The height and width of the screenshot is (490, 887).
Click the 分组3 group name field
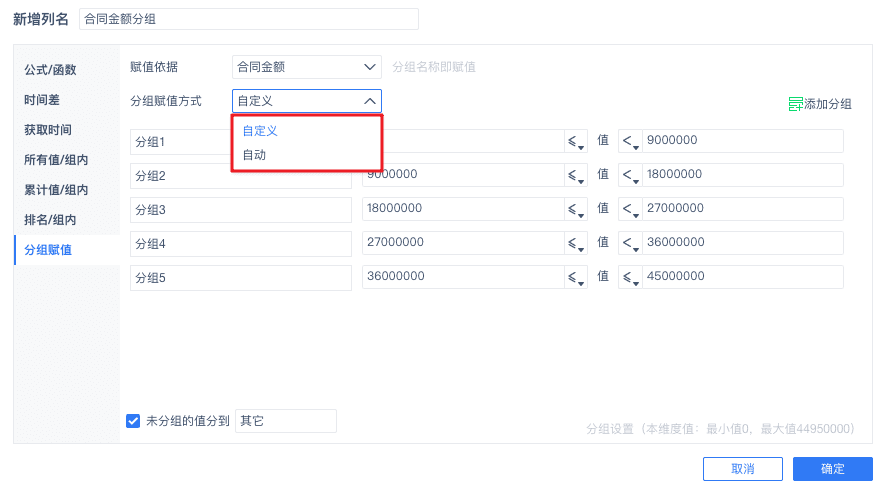240,210
